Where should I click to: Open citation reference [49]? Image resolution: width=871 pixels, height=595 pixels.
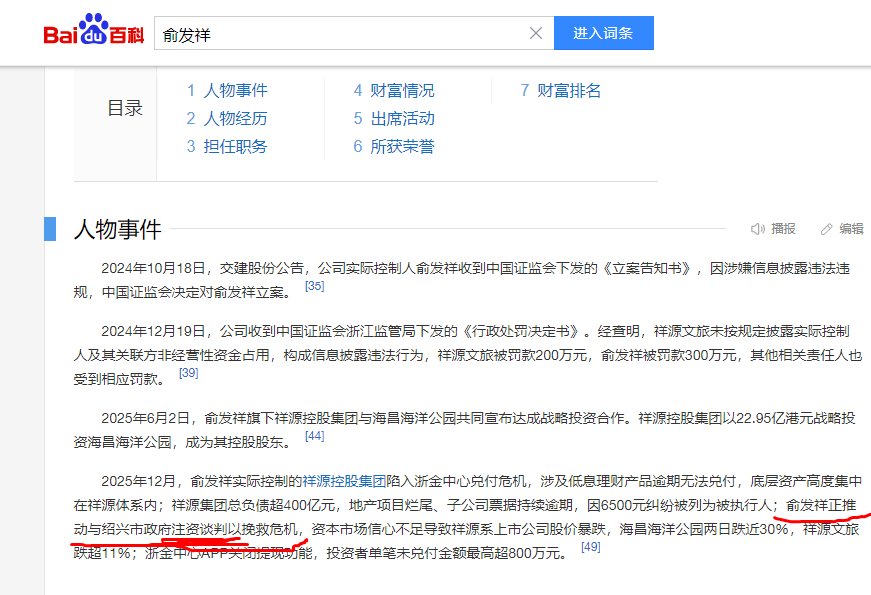tap(590, 547)
